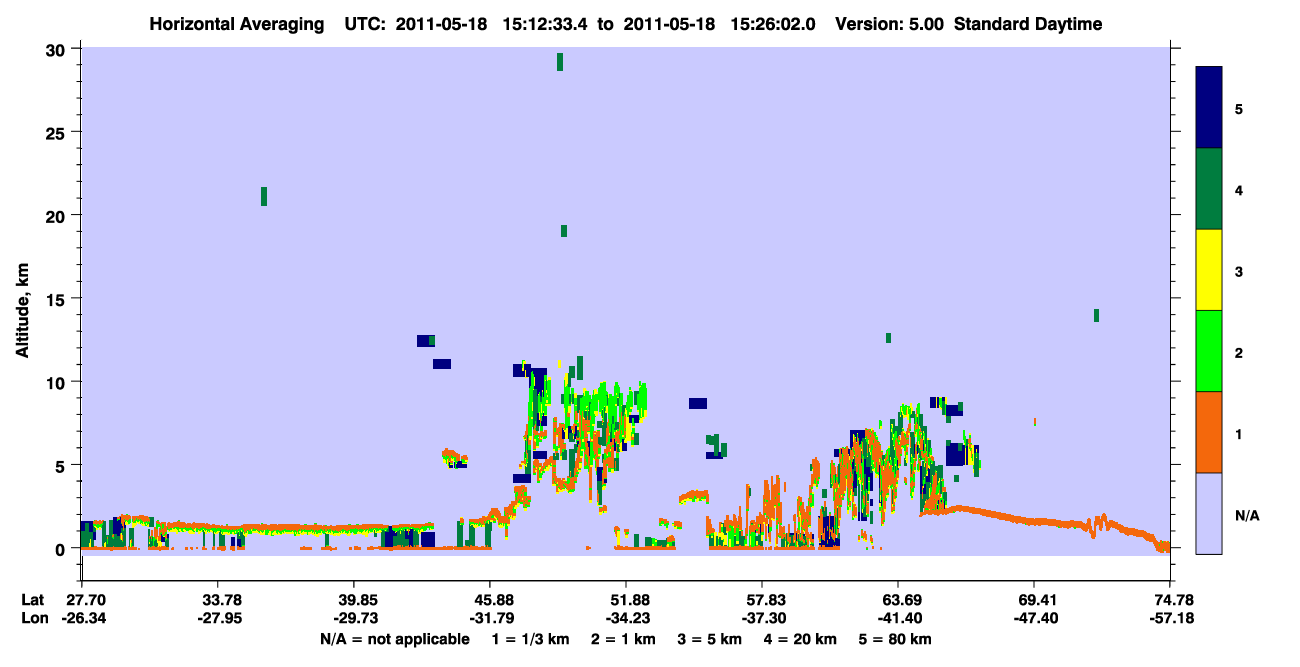Click the legend entry '1 = 1/3 km'
The width and height of the screenshot is (1300, 667).
(532, 639)
